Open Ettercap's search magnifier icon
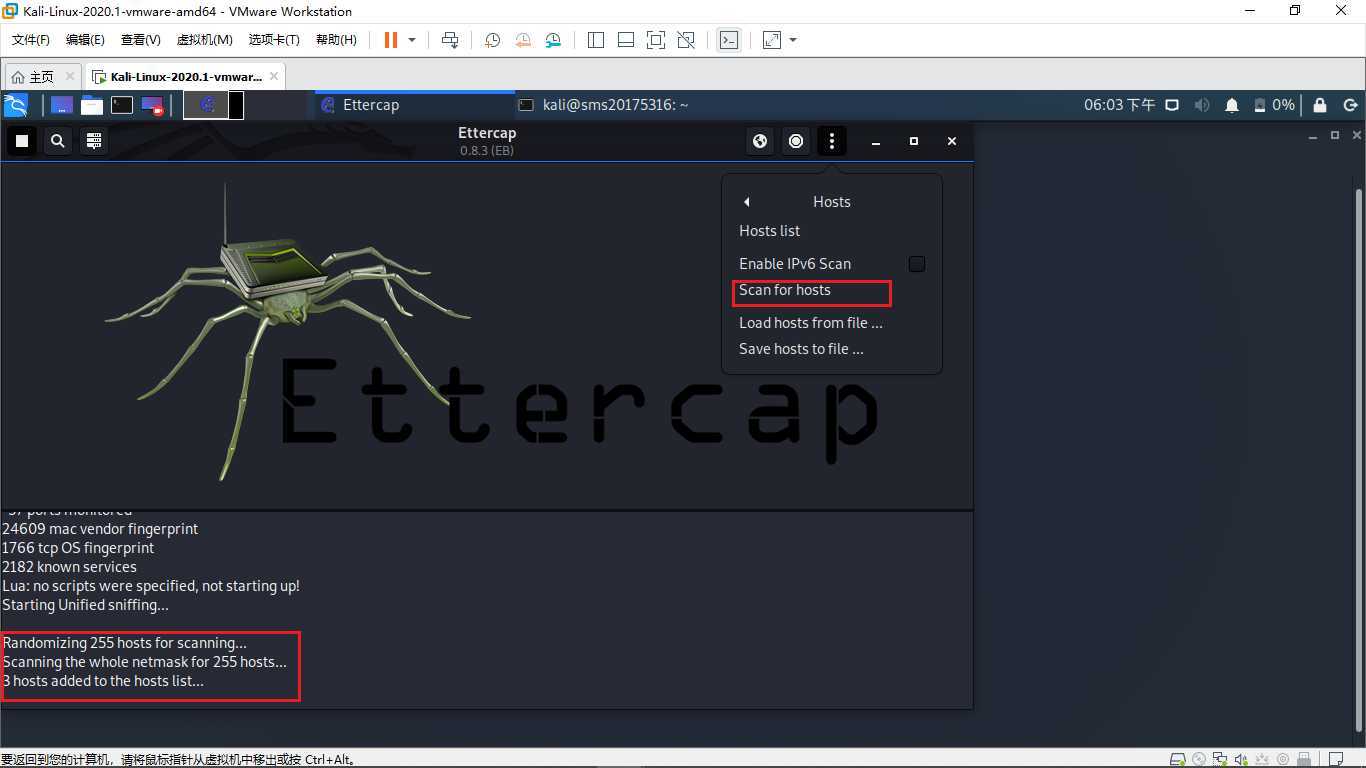Viewport: 1366px width, 768px height. tap(58, 141)
